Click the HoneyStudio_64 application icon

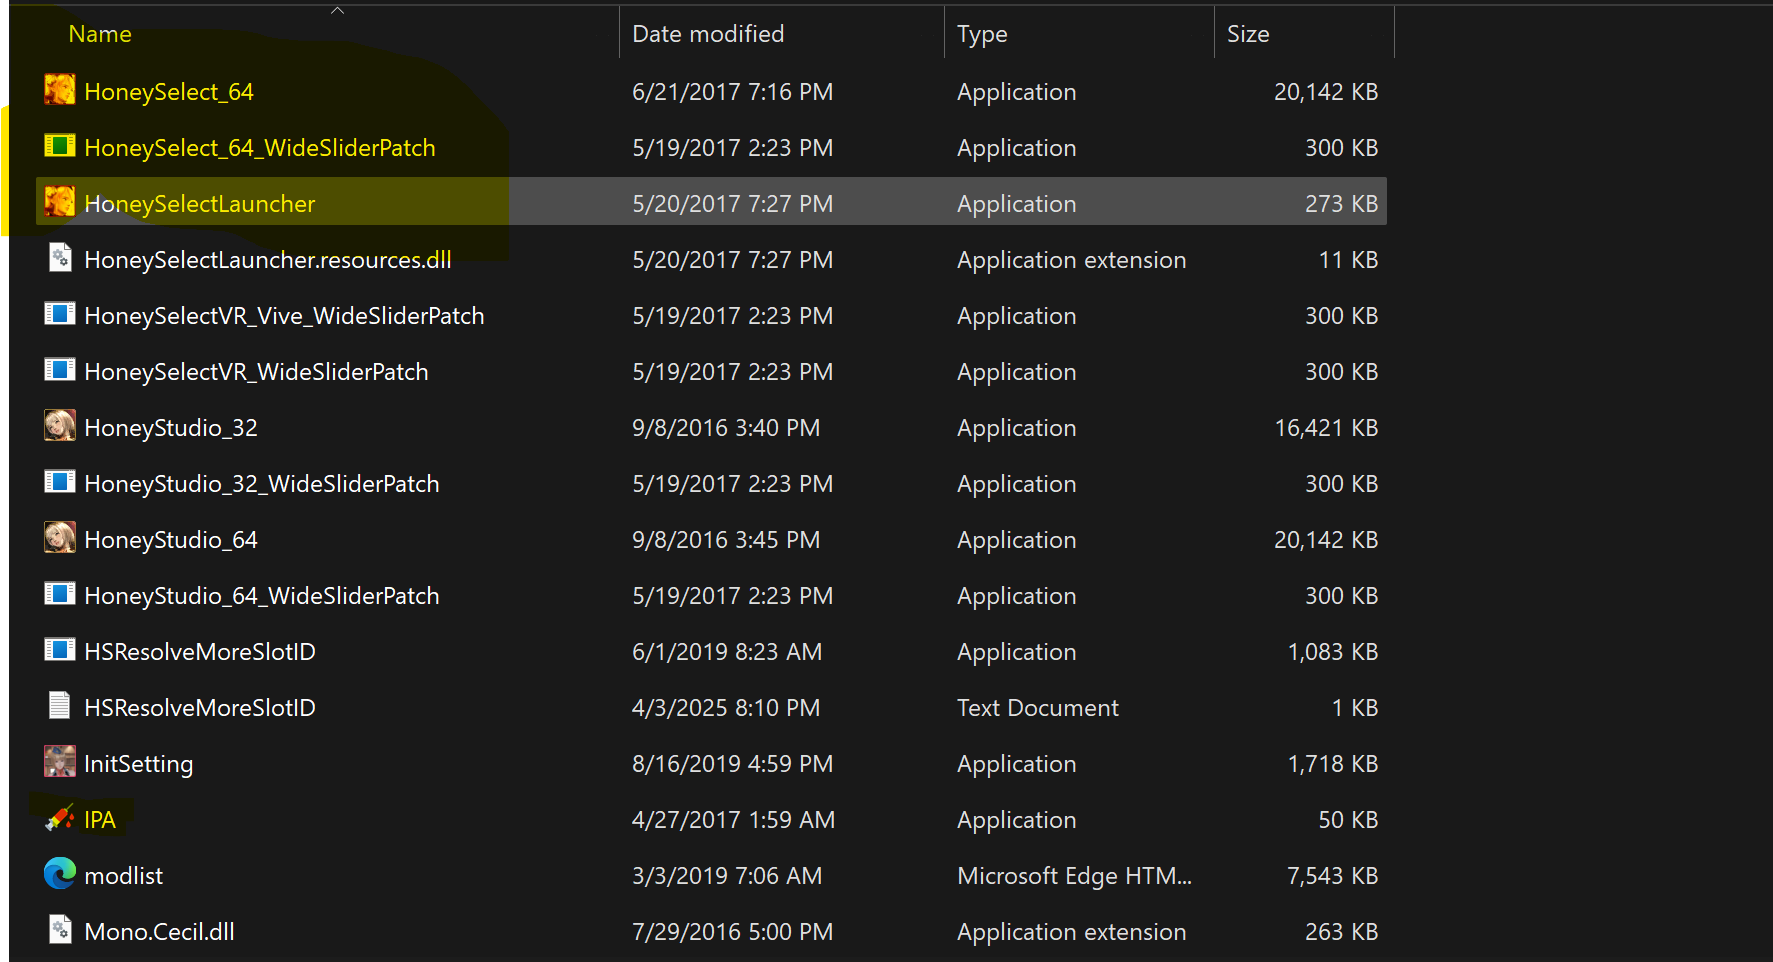pyautogui.click(x=60, y=538)
